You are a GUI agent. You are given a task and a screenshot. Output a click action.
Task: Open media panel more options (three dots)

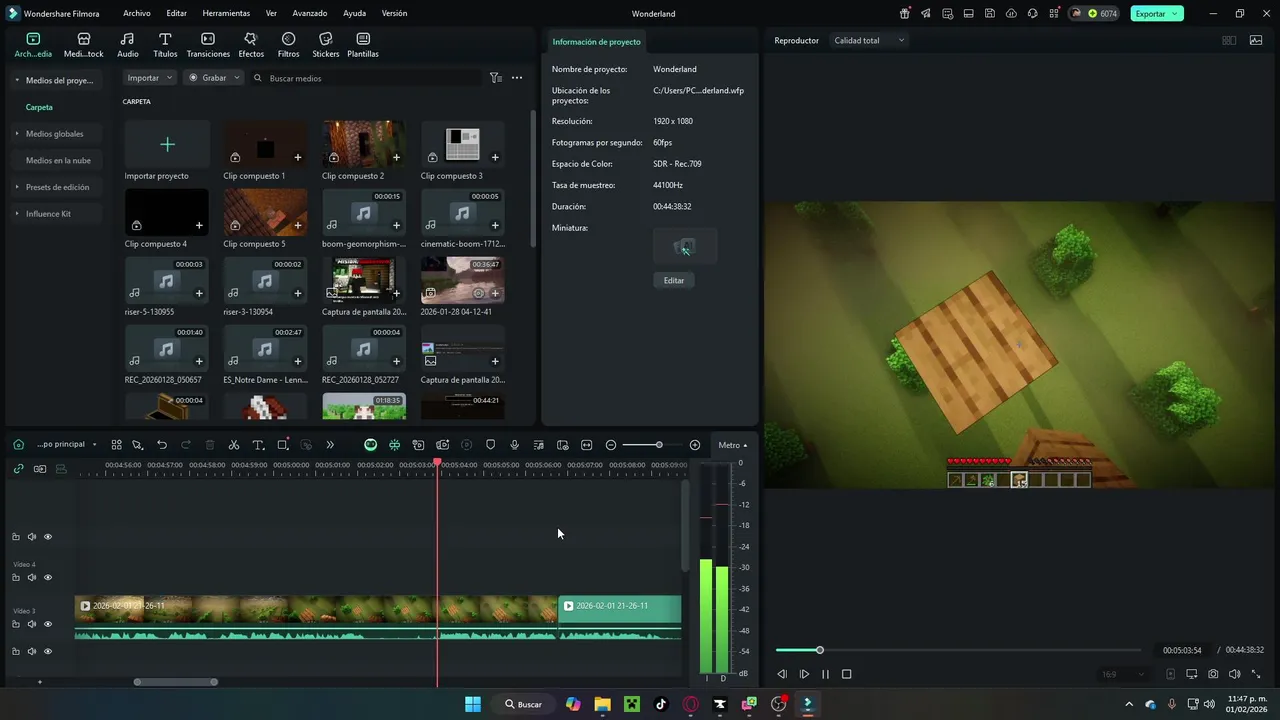click(x=517, y=77)
